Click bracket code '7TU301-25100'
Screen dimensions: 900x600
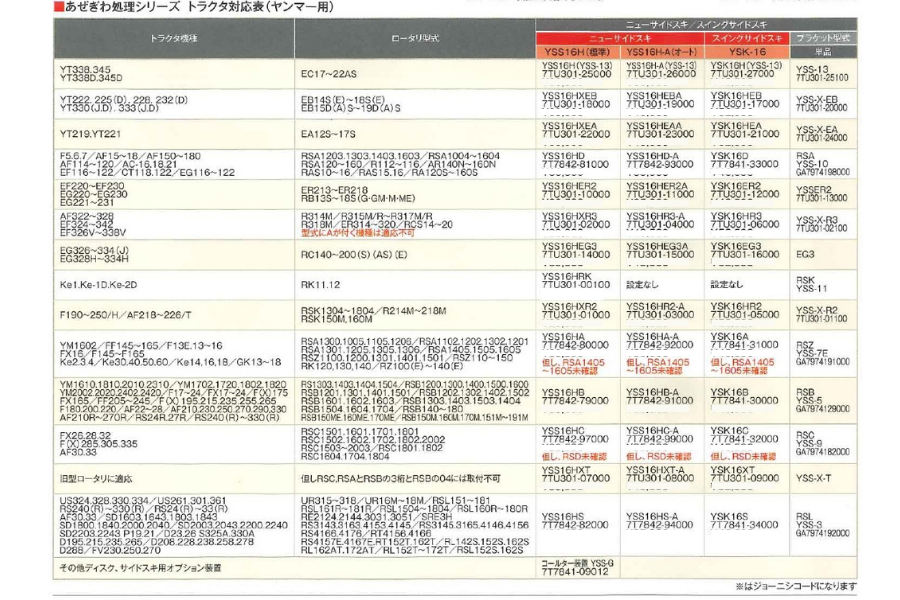822,78
